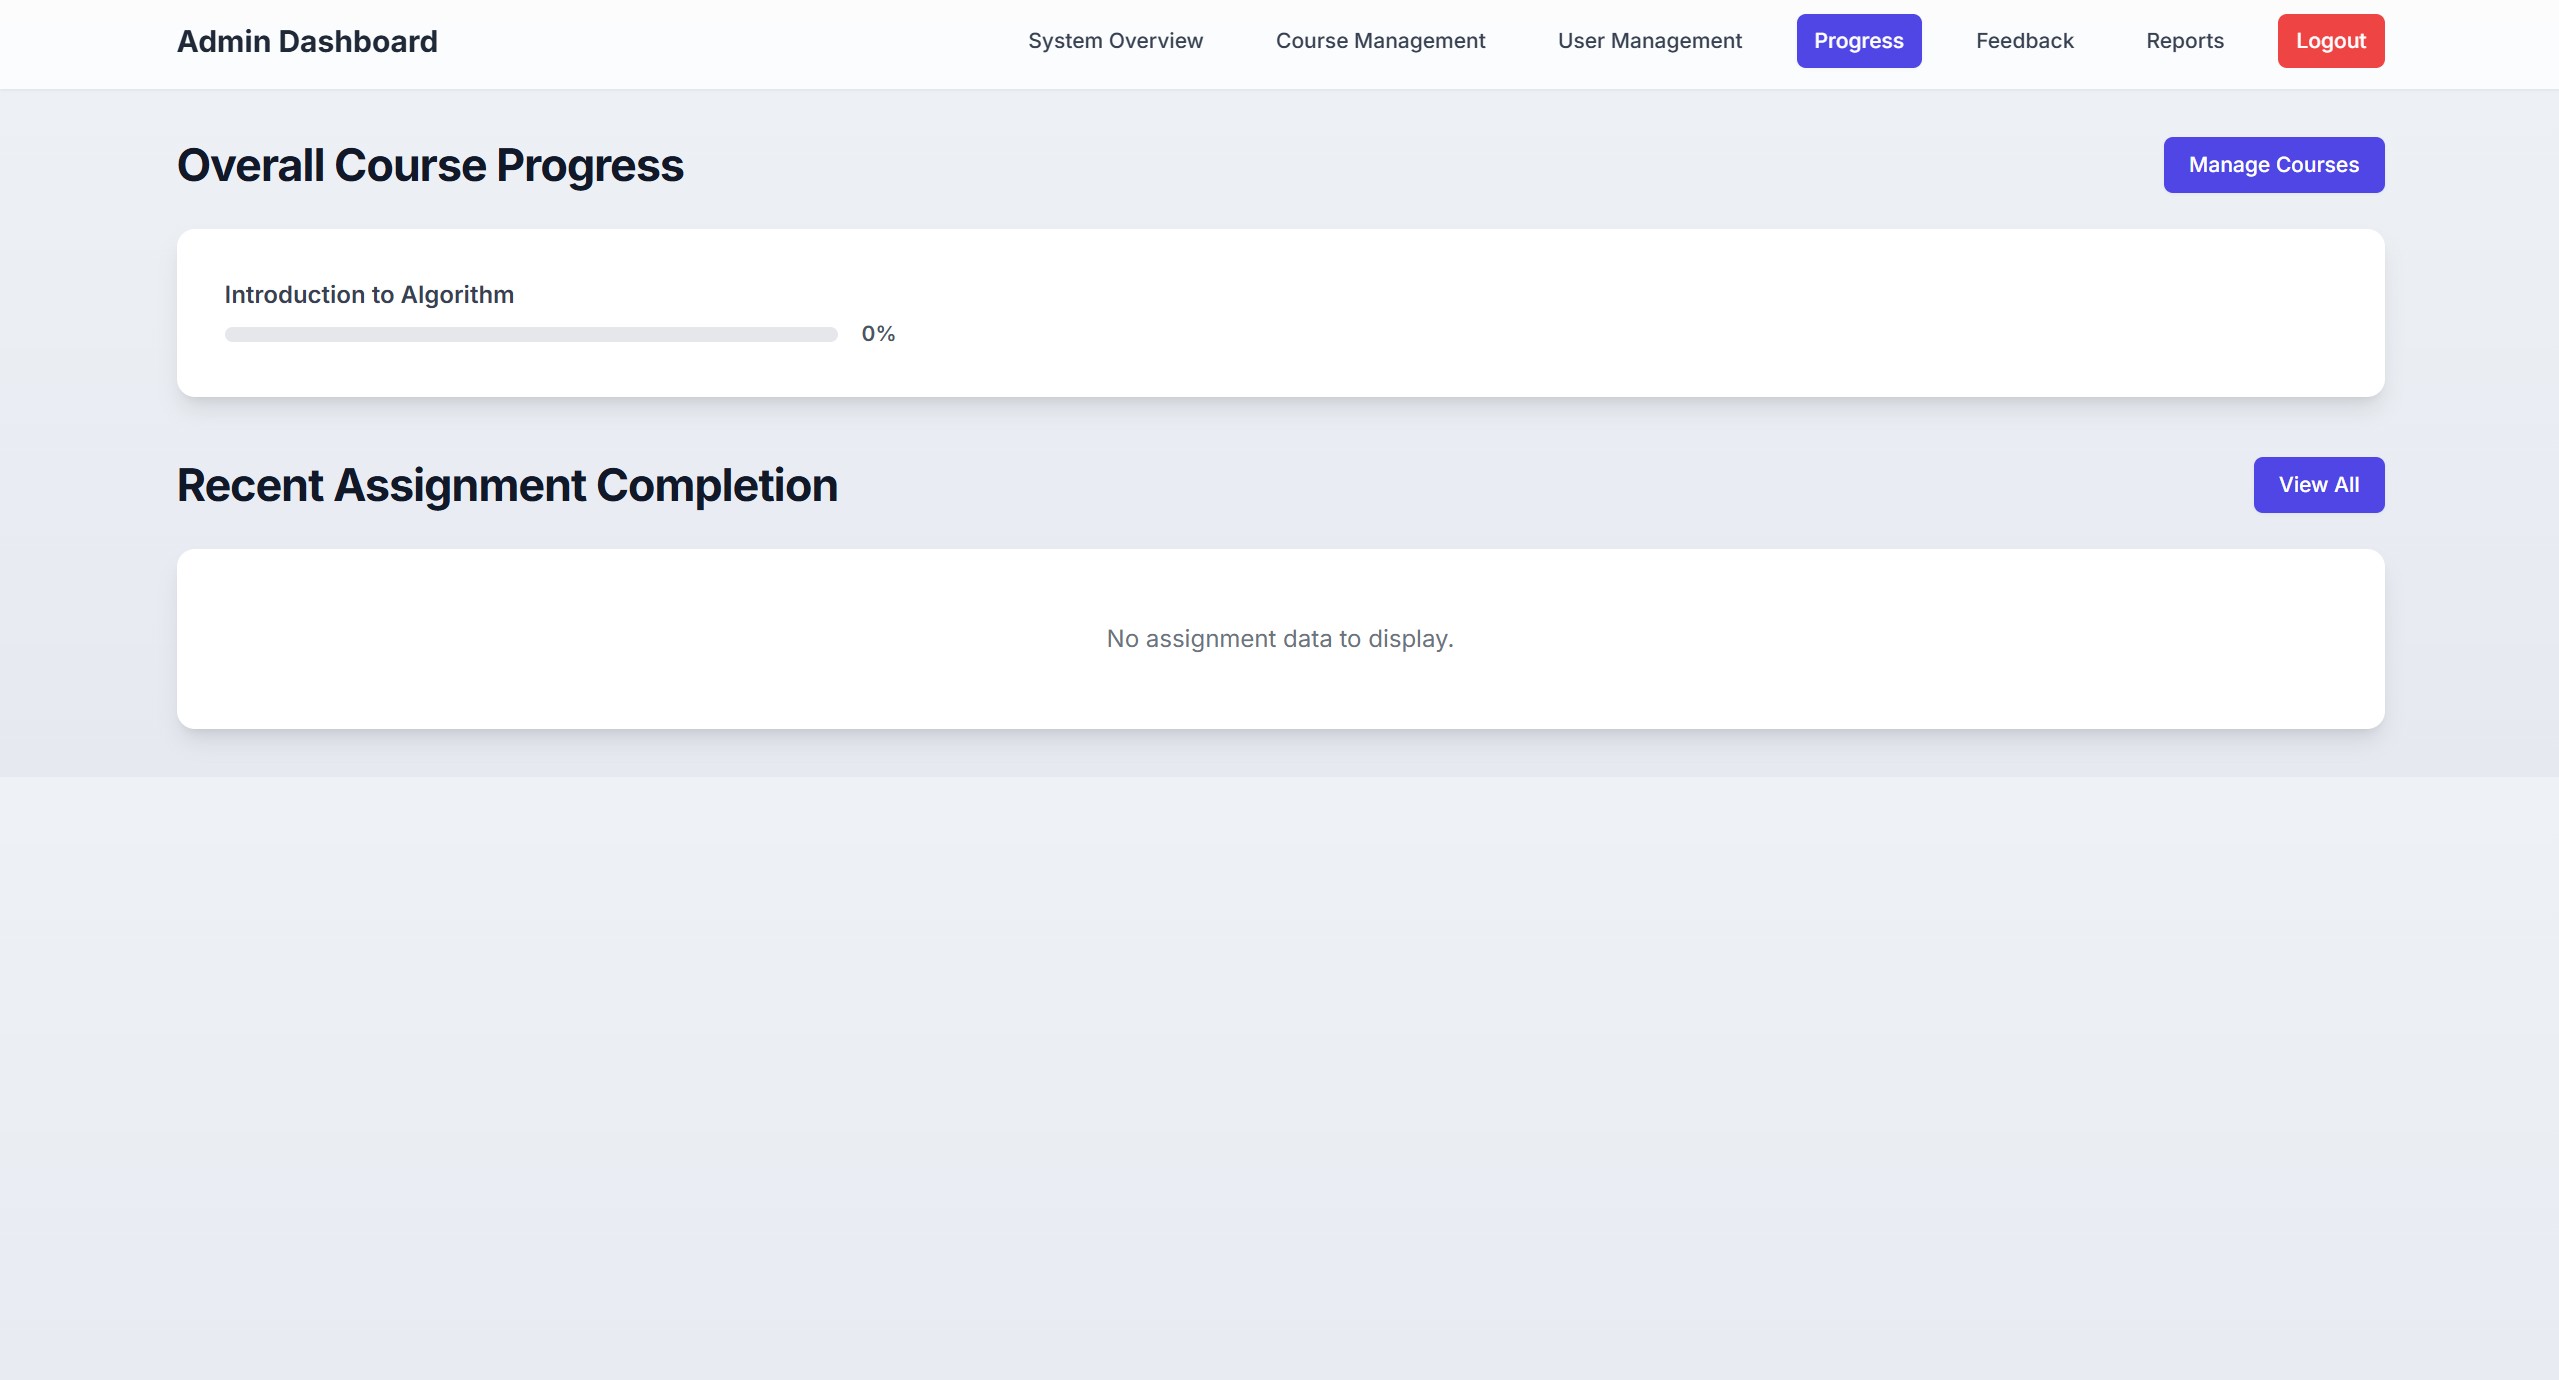
Task: Switch to User Management tab
Action: click(x=1649, y=41)
